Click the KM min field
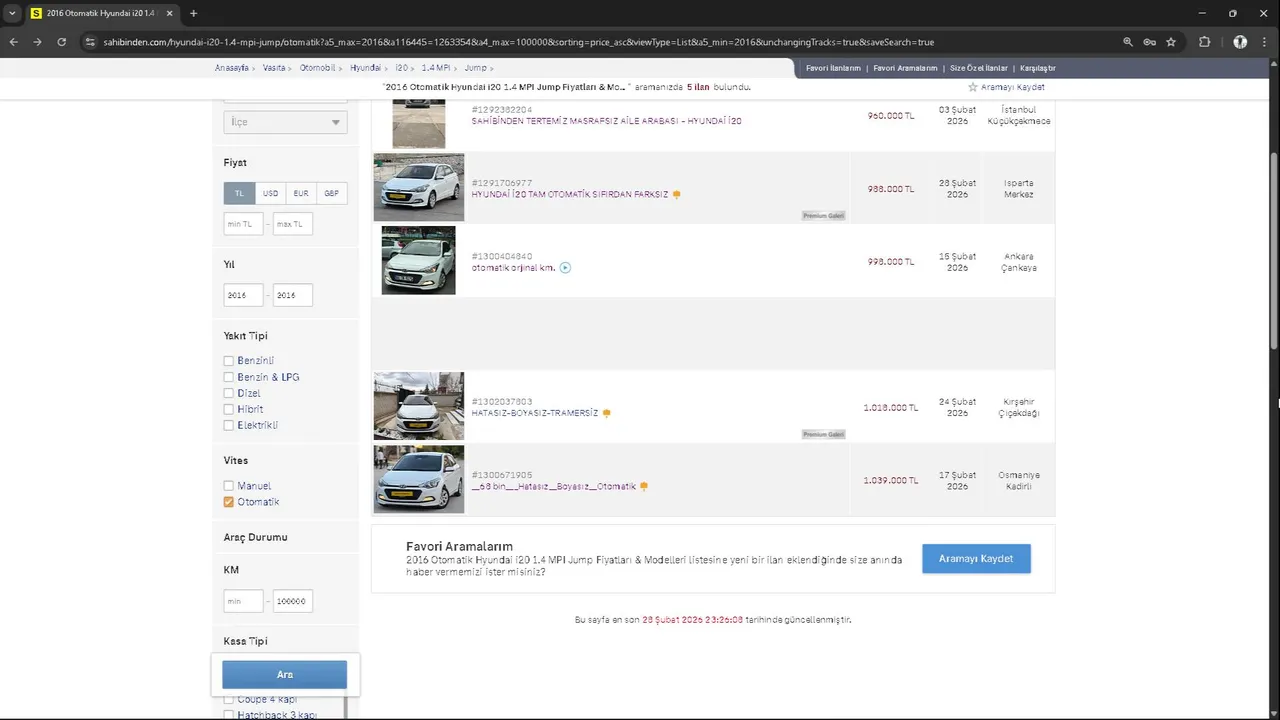This screenshot has height=720, width=1280. coord(243,601)
